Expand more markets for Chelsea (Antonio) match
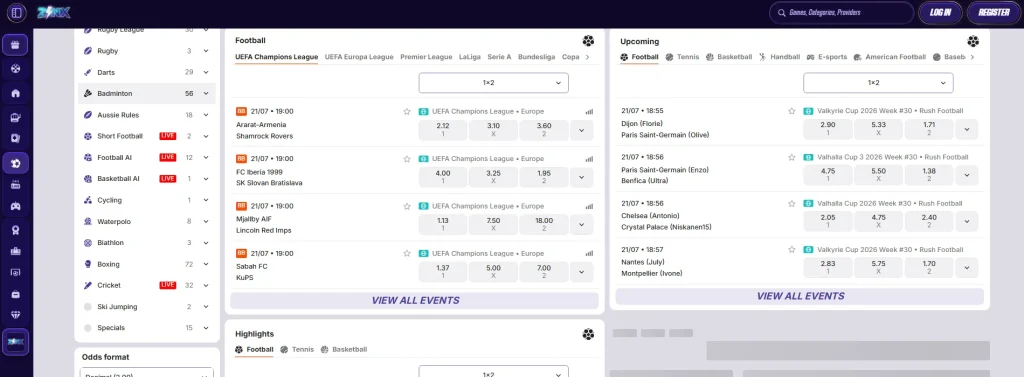This screenshot has width=1024, height=377. (967, 221)
